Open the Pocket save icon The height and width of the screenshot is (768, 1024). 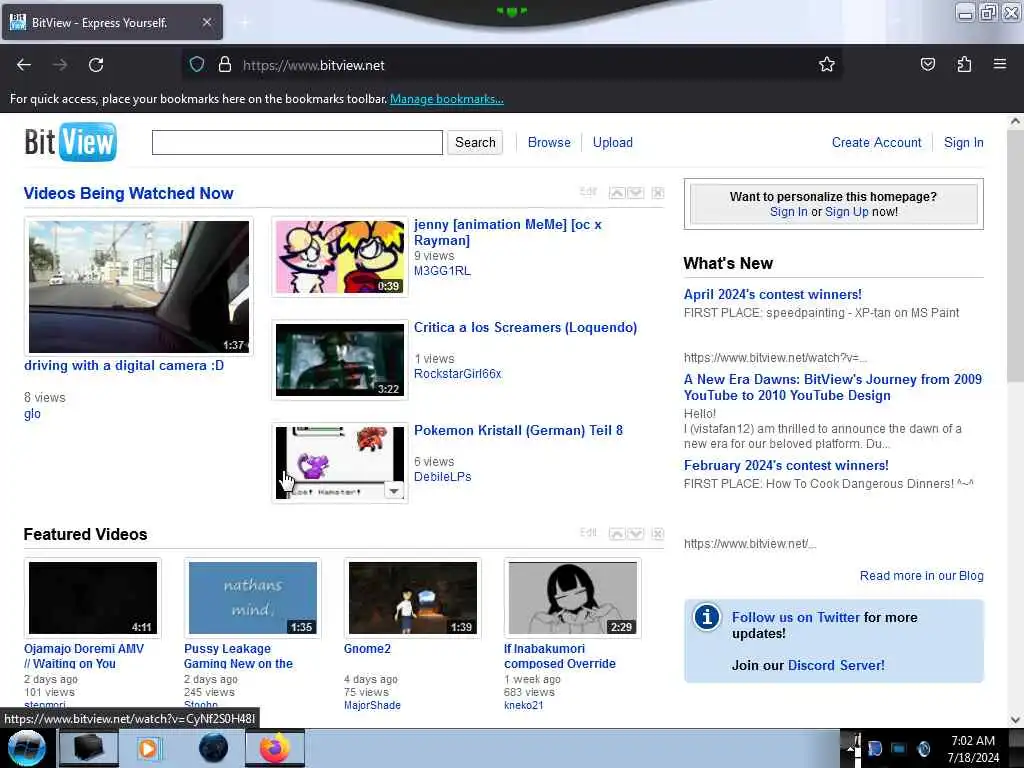[927, 64]
